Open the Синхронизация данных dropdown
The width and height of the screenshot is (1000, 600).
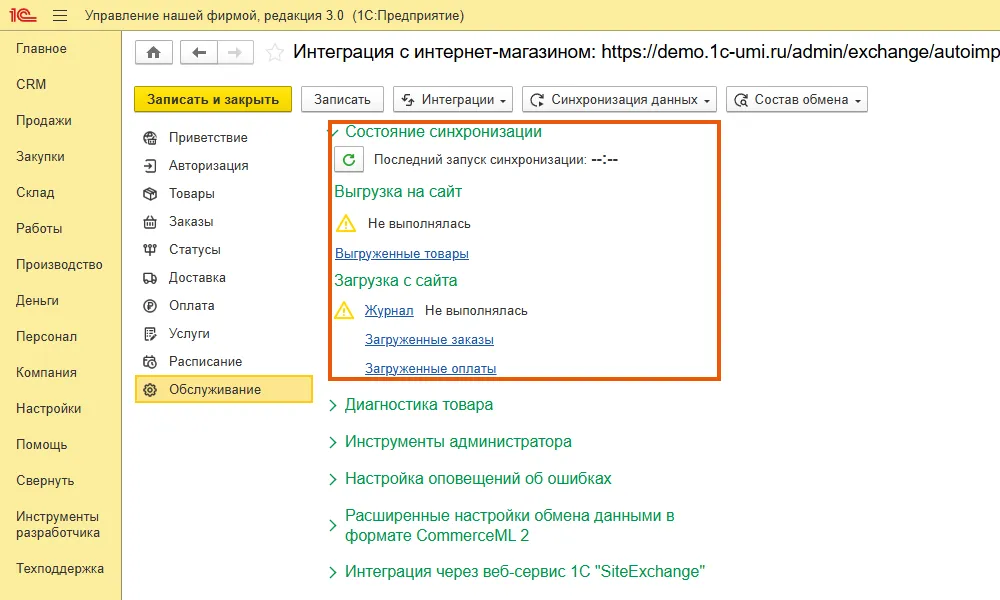(x=619, y=99)
